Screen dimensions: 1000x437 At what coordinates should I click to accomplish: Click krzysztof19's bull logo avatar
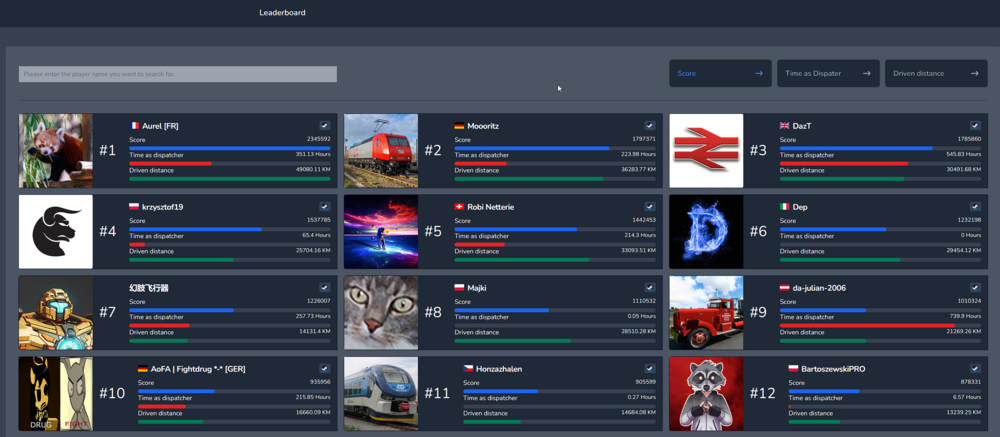[56, 232]
